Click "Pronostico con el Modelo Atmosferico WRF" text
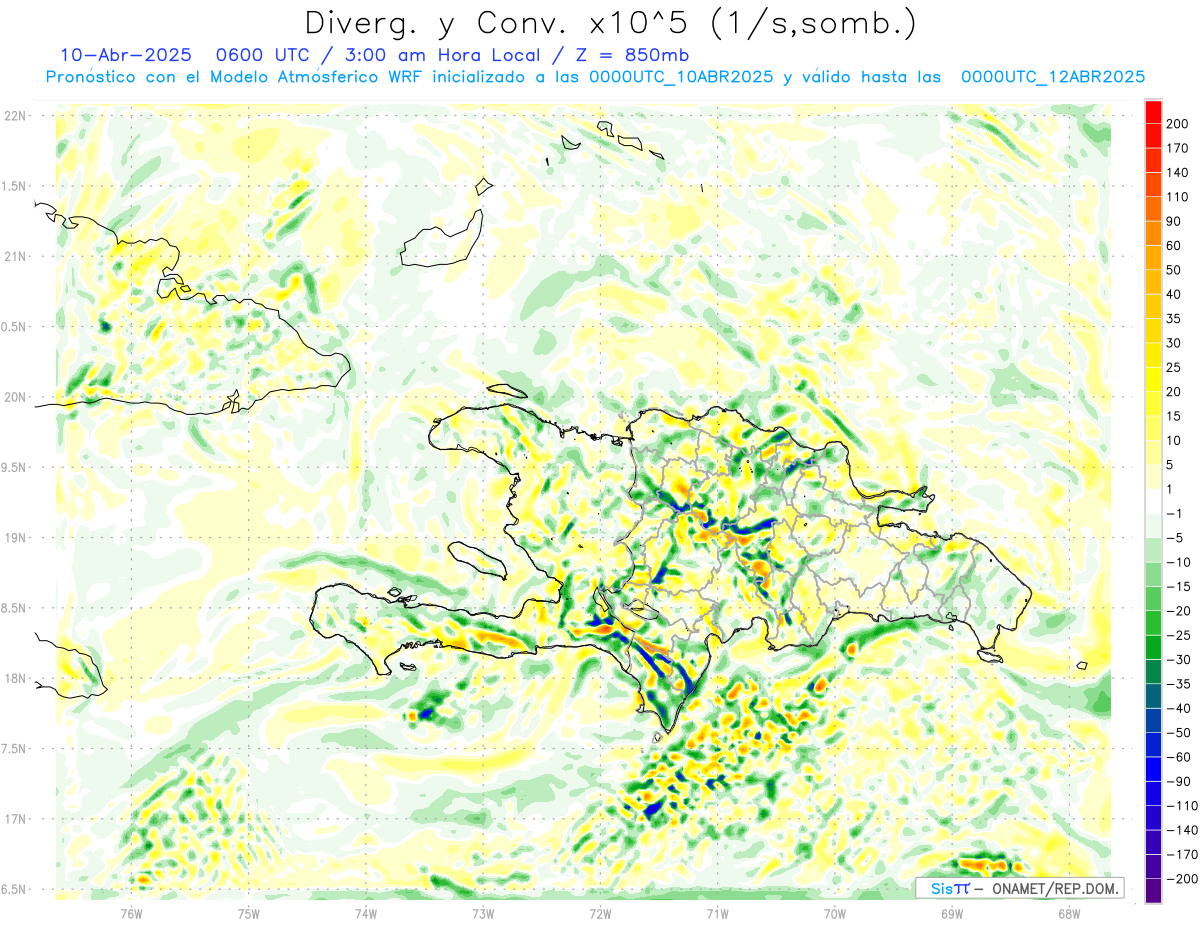Screen dimensions: 1200x927 [x=235, y=77]
